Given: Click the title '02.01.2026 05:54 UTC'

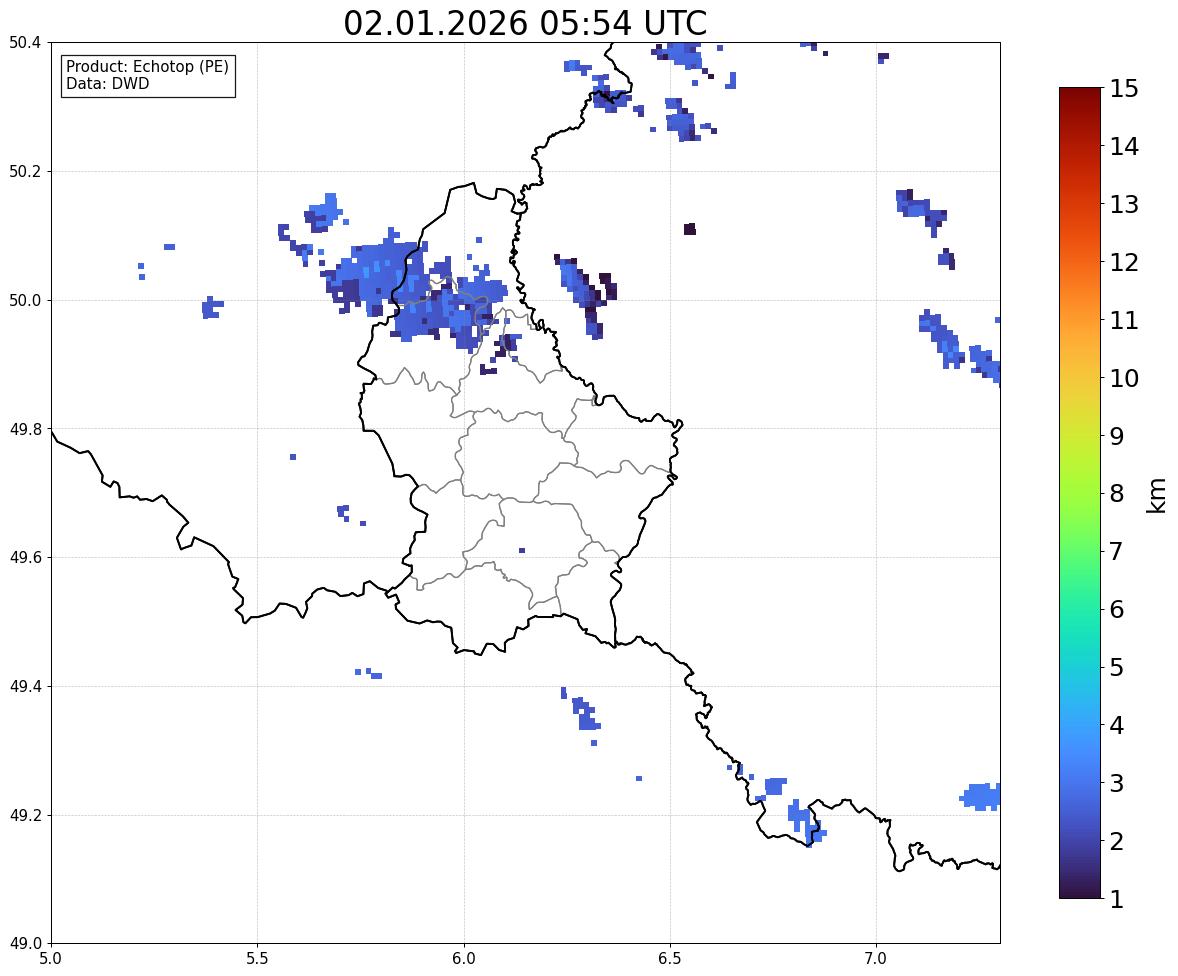Looking at the screenshot, I should [525, 23].
